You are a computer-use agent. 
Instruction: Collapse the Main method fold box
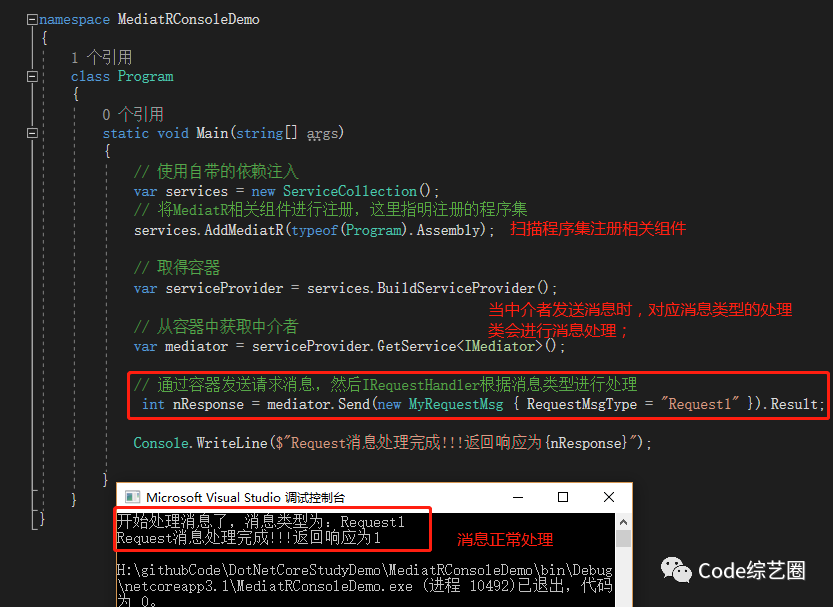click(x=32, y=133)
